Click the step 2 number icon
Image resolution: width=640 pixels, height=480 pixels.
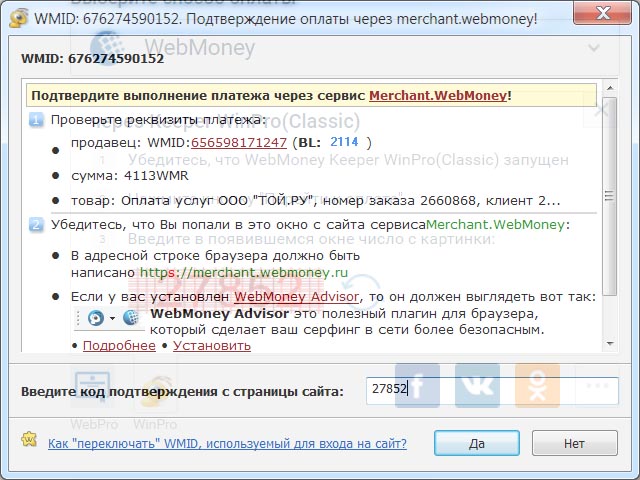(x=36, y=225)
